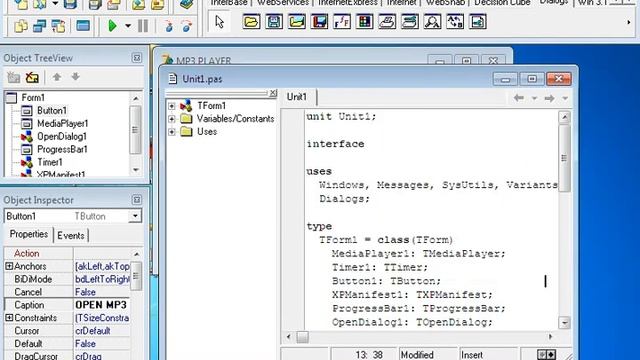Screen dimensions: 640x360
Task: Select the arrow pointer in component palette
Action: 220,22
